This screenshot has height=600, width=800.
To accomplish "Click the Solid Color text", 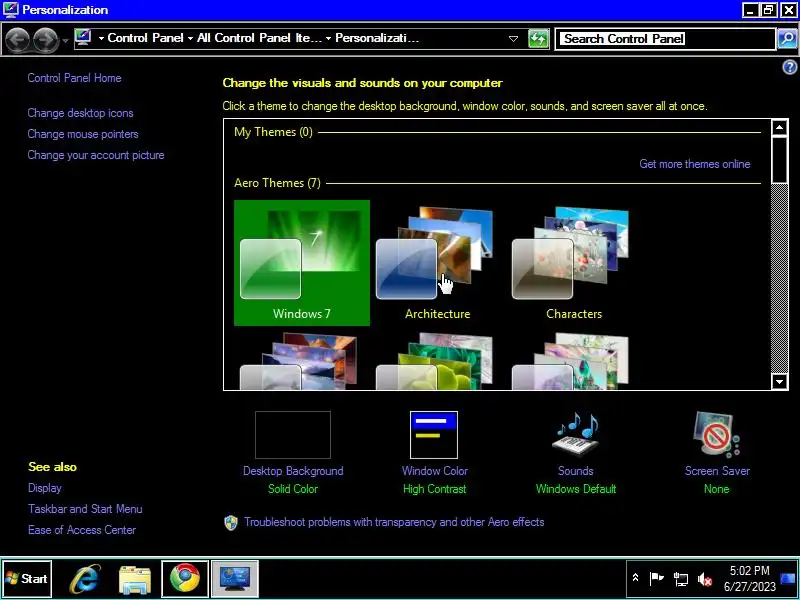I will (293, 489).
